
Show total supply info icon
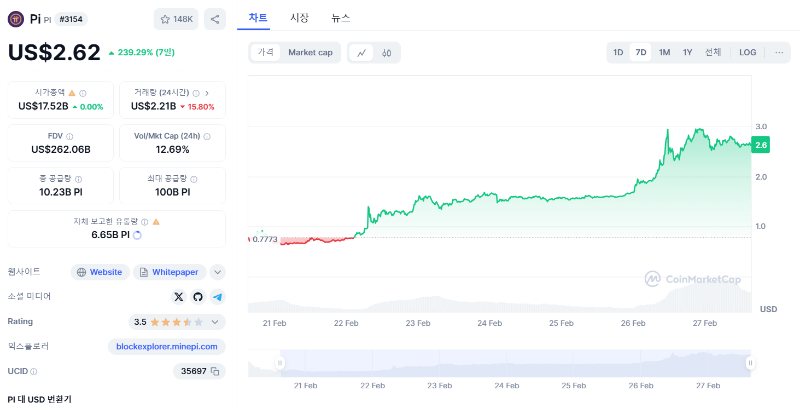point(79,179)
